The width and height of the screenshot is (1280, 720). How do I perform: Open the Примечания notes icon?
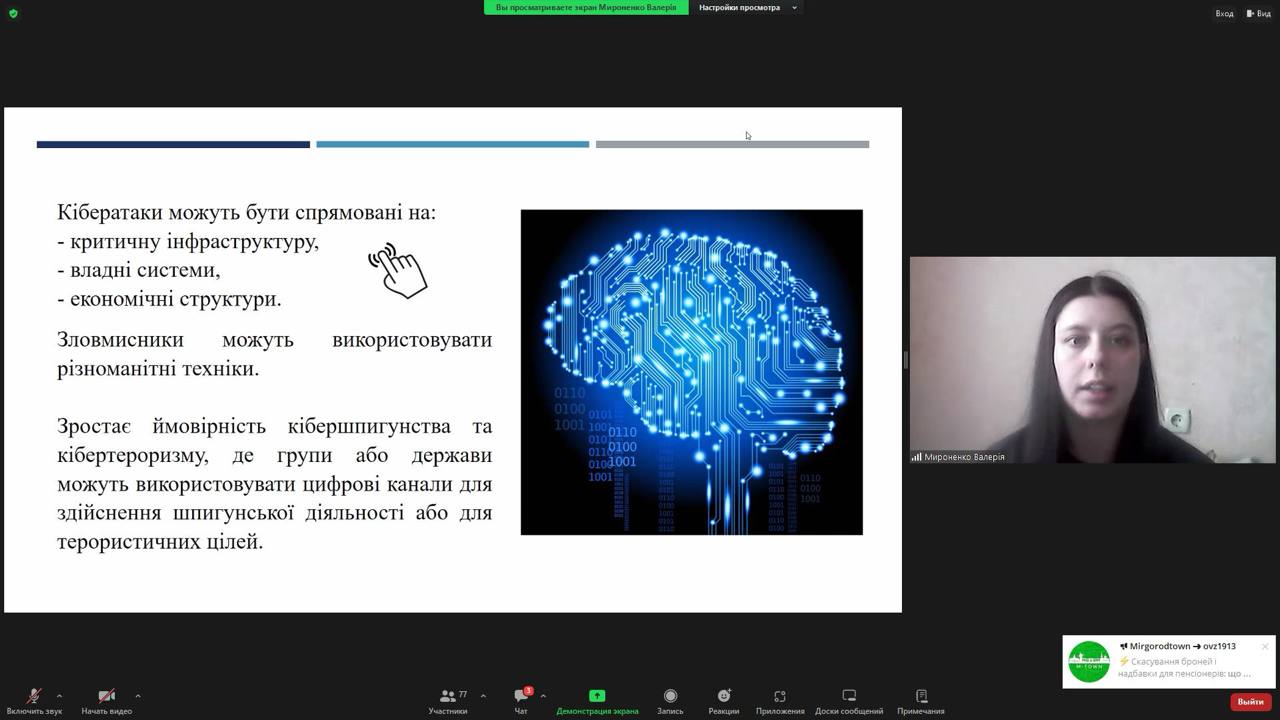[x=921, y=696]
